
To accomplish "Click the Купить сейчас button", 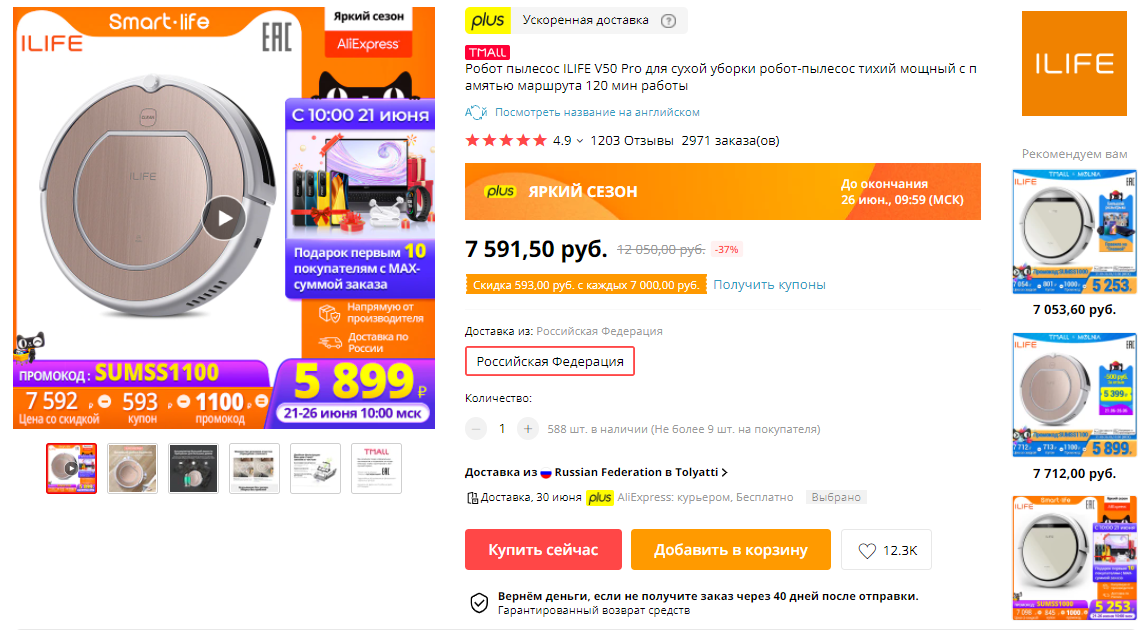I will [543, 549].
